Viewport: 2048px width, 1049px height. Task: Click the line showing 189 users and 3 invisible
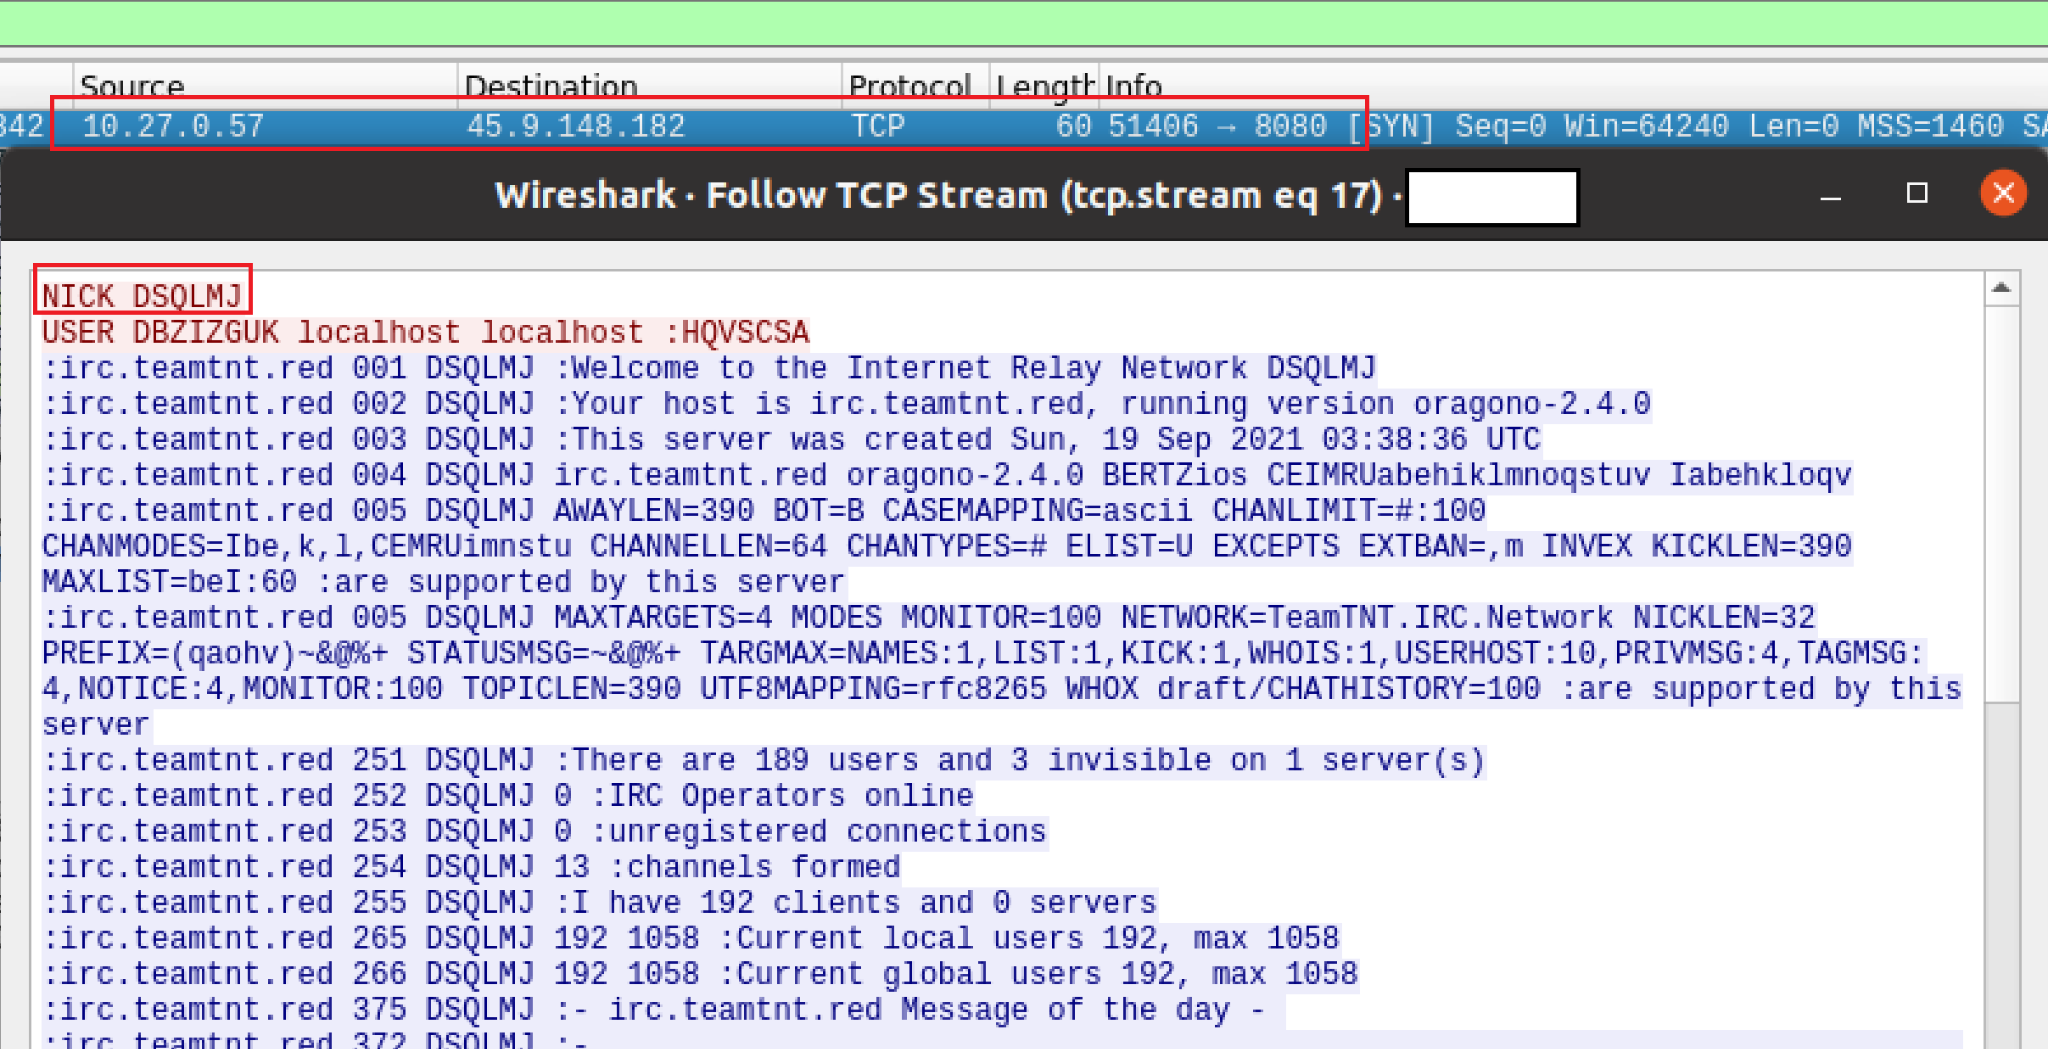(763, 760)
